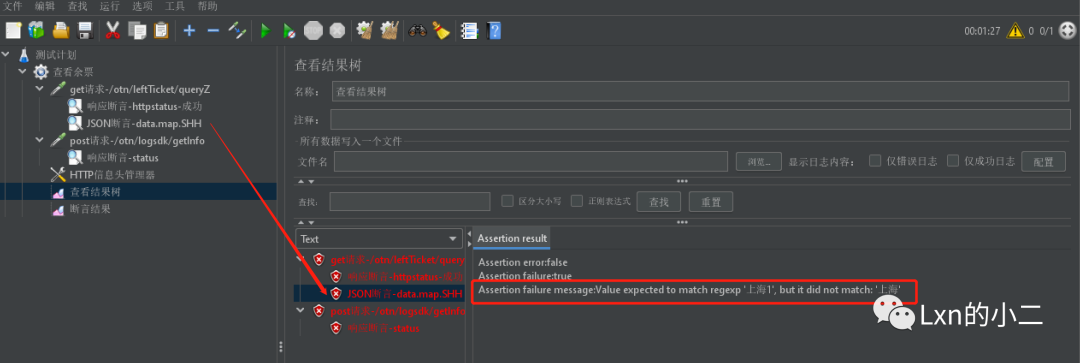Click the 配置 button
This screenshot has height=363, width=1080.
(x=1043, y=161)
